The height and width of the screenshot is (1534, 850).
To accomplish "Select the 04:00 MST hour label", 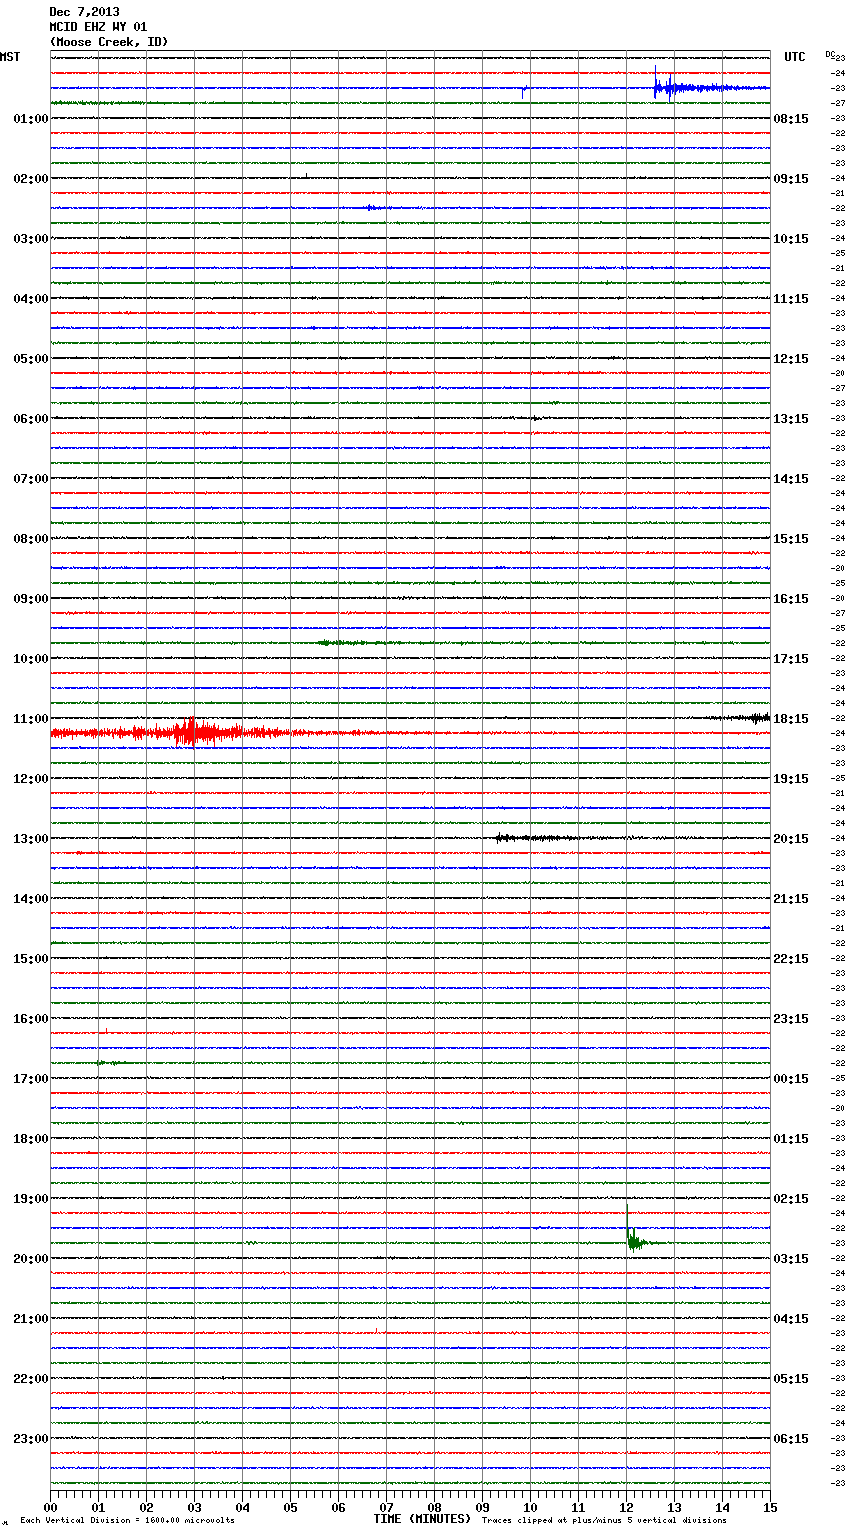I will [x=31, y=299].
